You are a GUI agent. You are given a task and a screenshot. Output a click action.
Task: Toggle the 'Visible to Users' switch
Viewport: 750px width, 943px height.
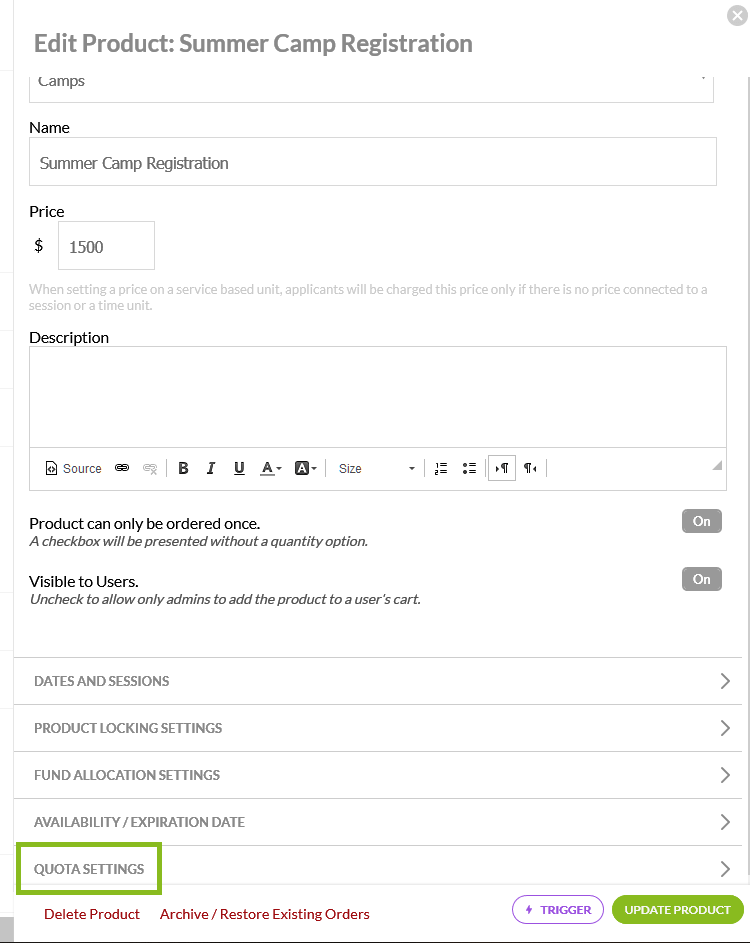[701, 579]
